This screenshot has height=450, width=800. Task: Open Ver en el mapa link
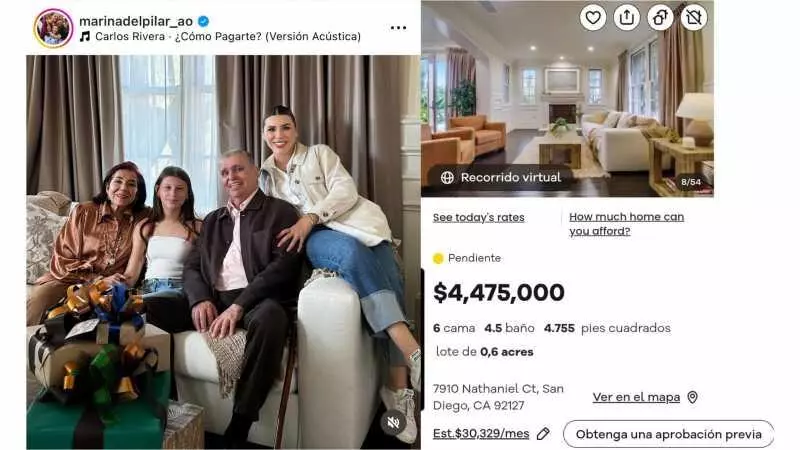click(x=636, y=397)
